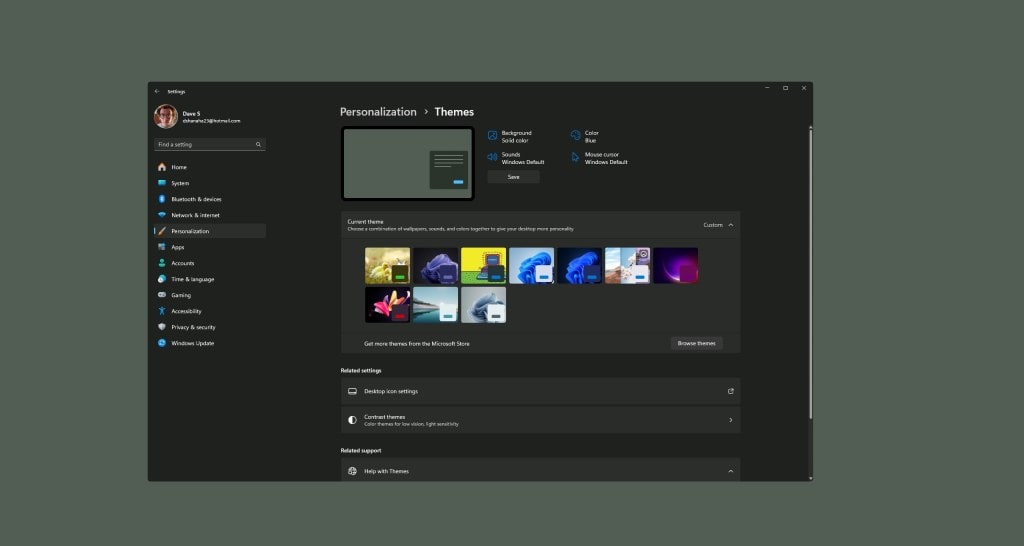Image resolution: width=1024 pixels, height=546 pixels.
Task: Click the Personalization paintbrush icon
Action: tap(162, 231)
